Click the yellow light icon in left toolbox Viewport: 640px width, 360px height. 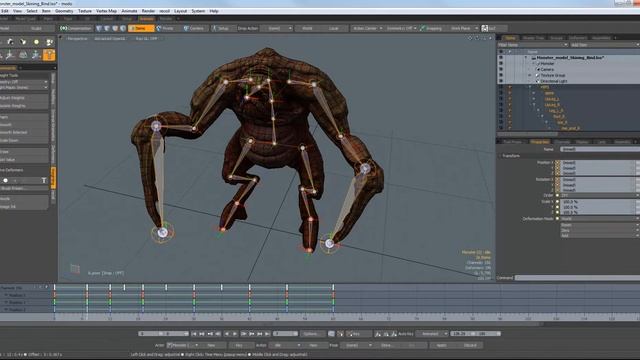[x=36, y=42]
